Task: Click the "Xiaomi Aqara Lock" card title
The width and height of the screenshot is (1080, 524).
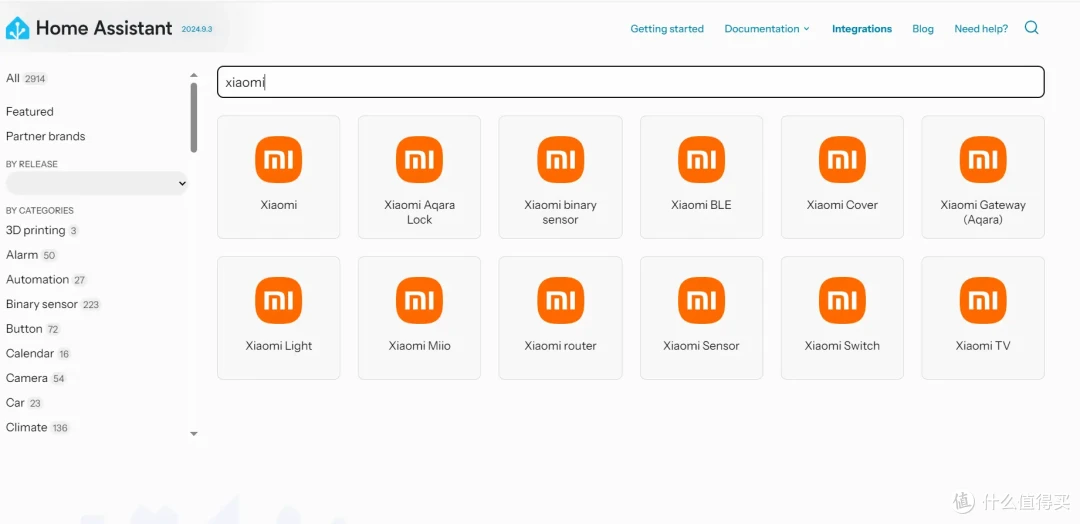Action: pyautogui.click(x=419, y=212)
